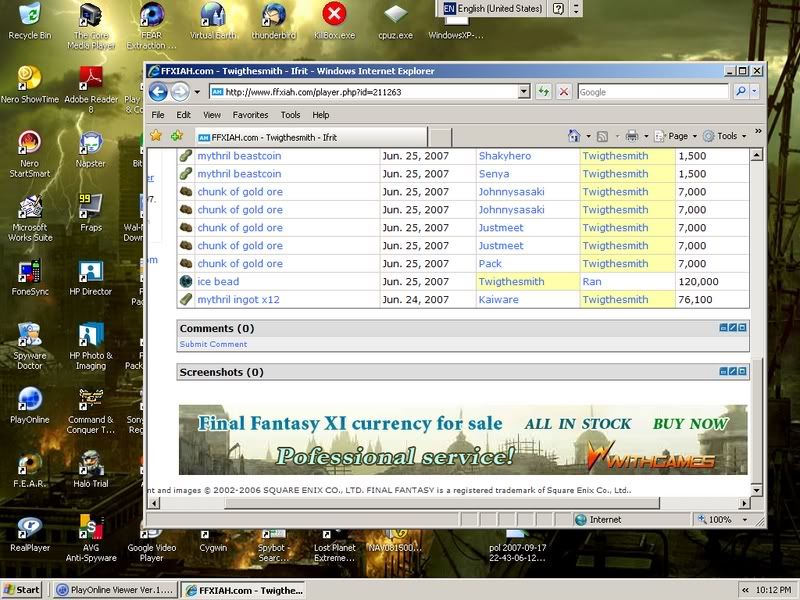Open RealPlayer desktop icon
Image resolution: width=800 pixels, height=600 pixels.
(30, 534)
